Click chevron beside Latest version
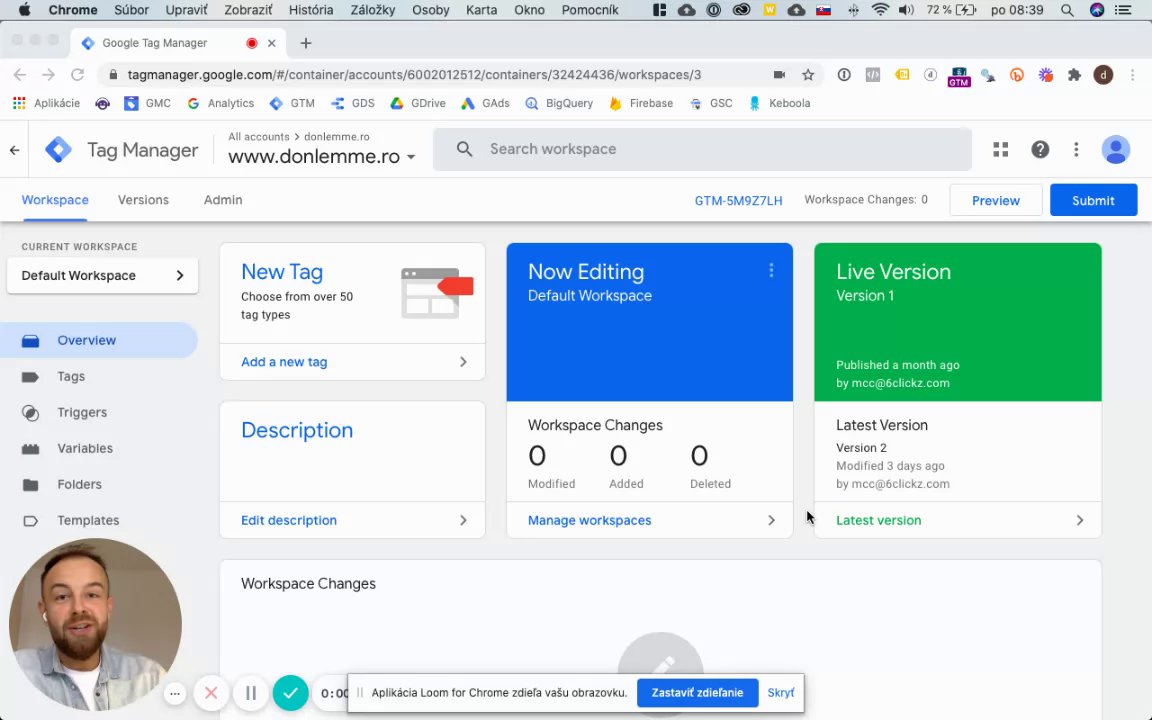Image resolution: width=1152 pixels, height=720 pixels. tap(1079, 520)
